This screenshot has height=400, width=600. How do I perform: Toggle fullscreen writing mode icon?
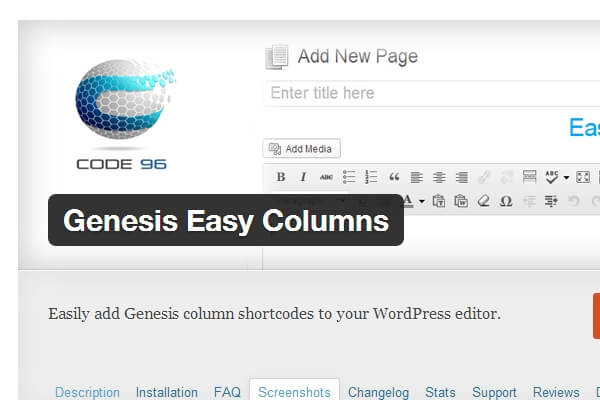pyautogui.click(x=582, y=177)
